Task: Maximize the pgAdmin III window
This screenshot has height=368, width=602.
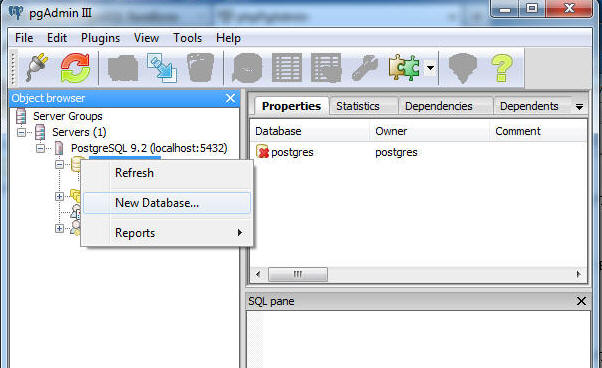Action: (x=532, y=9)
